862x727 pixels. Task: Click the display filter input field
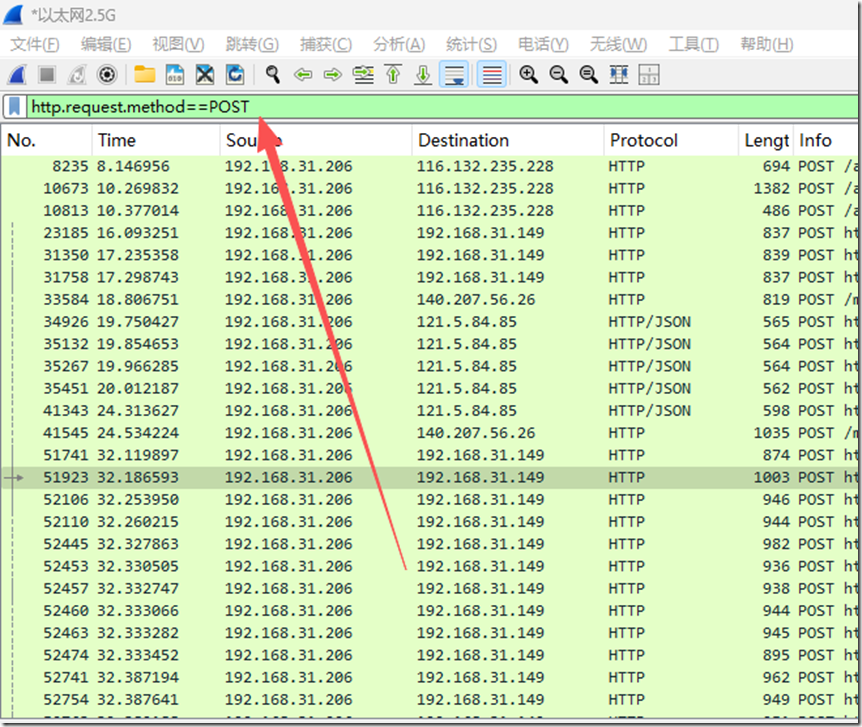443,107
